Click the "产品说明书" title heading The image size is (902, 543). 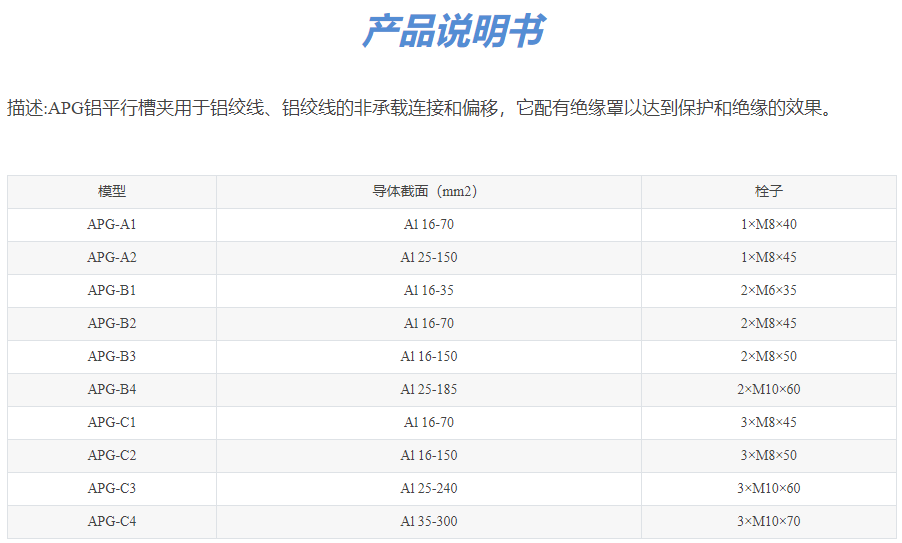click(x=451, y=31)
